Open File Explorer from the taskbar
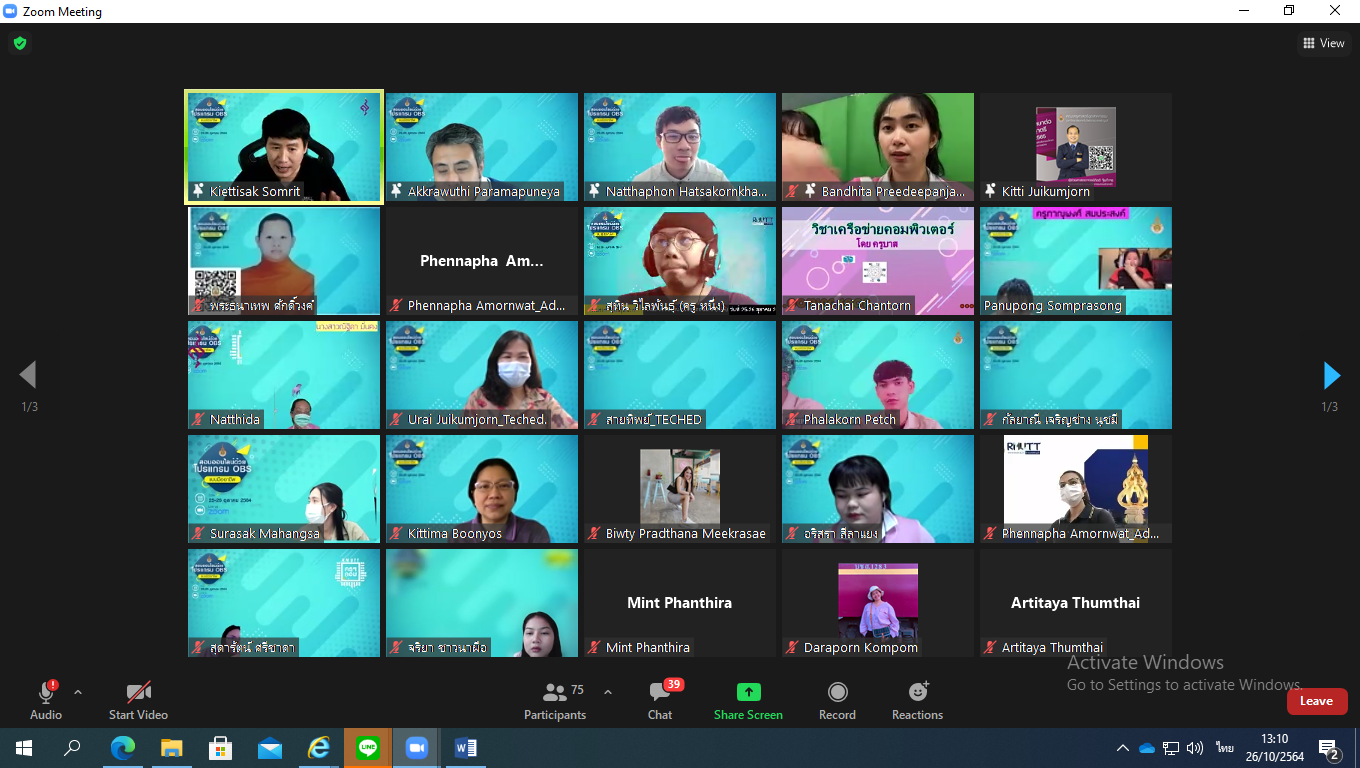Viewport: 1360px width, 768px height. [x=172, y=748]
